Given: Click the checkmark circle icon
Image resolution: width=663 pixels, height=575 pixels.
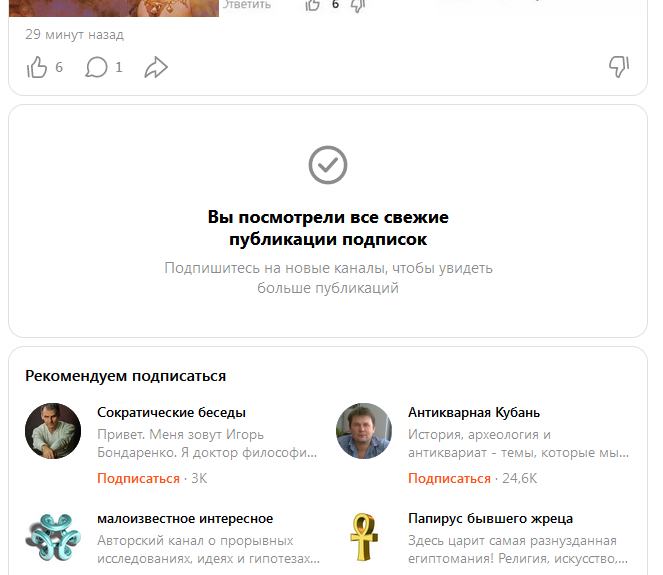Looking at the screenshot, I should pos(328,165).
